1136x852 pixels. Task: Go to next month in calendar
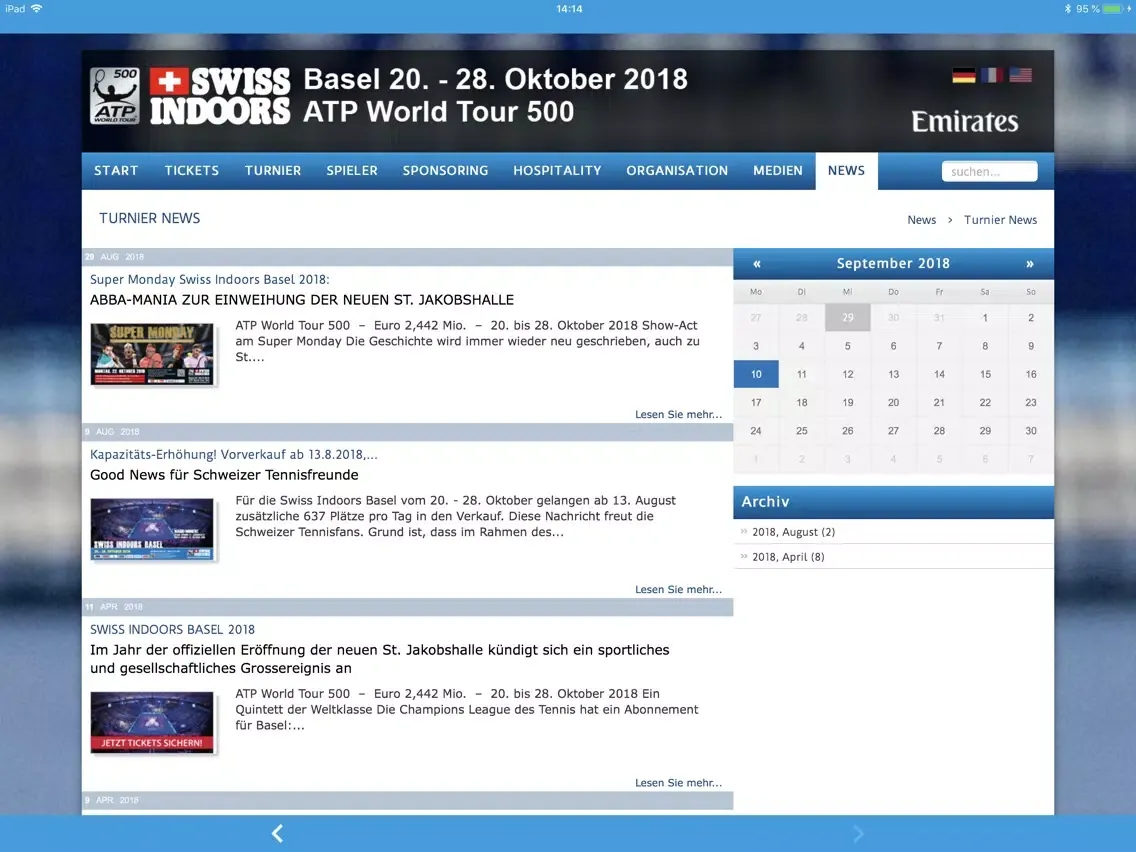[1030, 264]
